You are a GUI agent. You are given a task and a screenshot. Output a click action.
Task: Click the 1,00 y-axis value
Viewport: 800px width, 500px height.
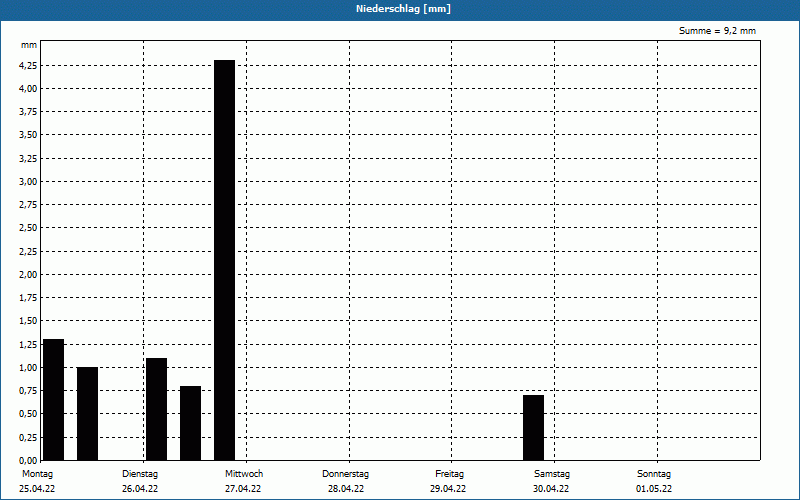pos(28,367)
